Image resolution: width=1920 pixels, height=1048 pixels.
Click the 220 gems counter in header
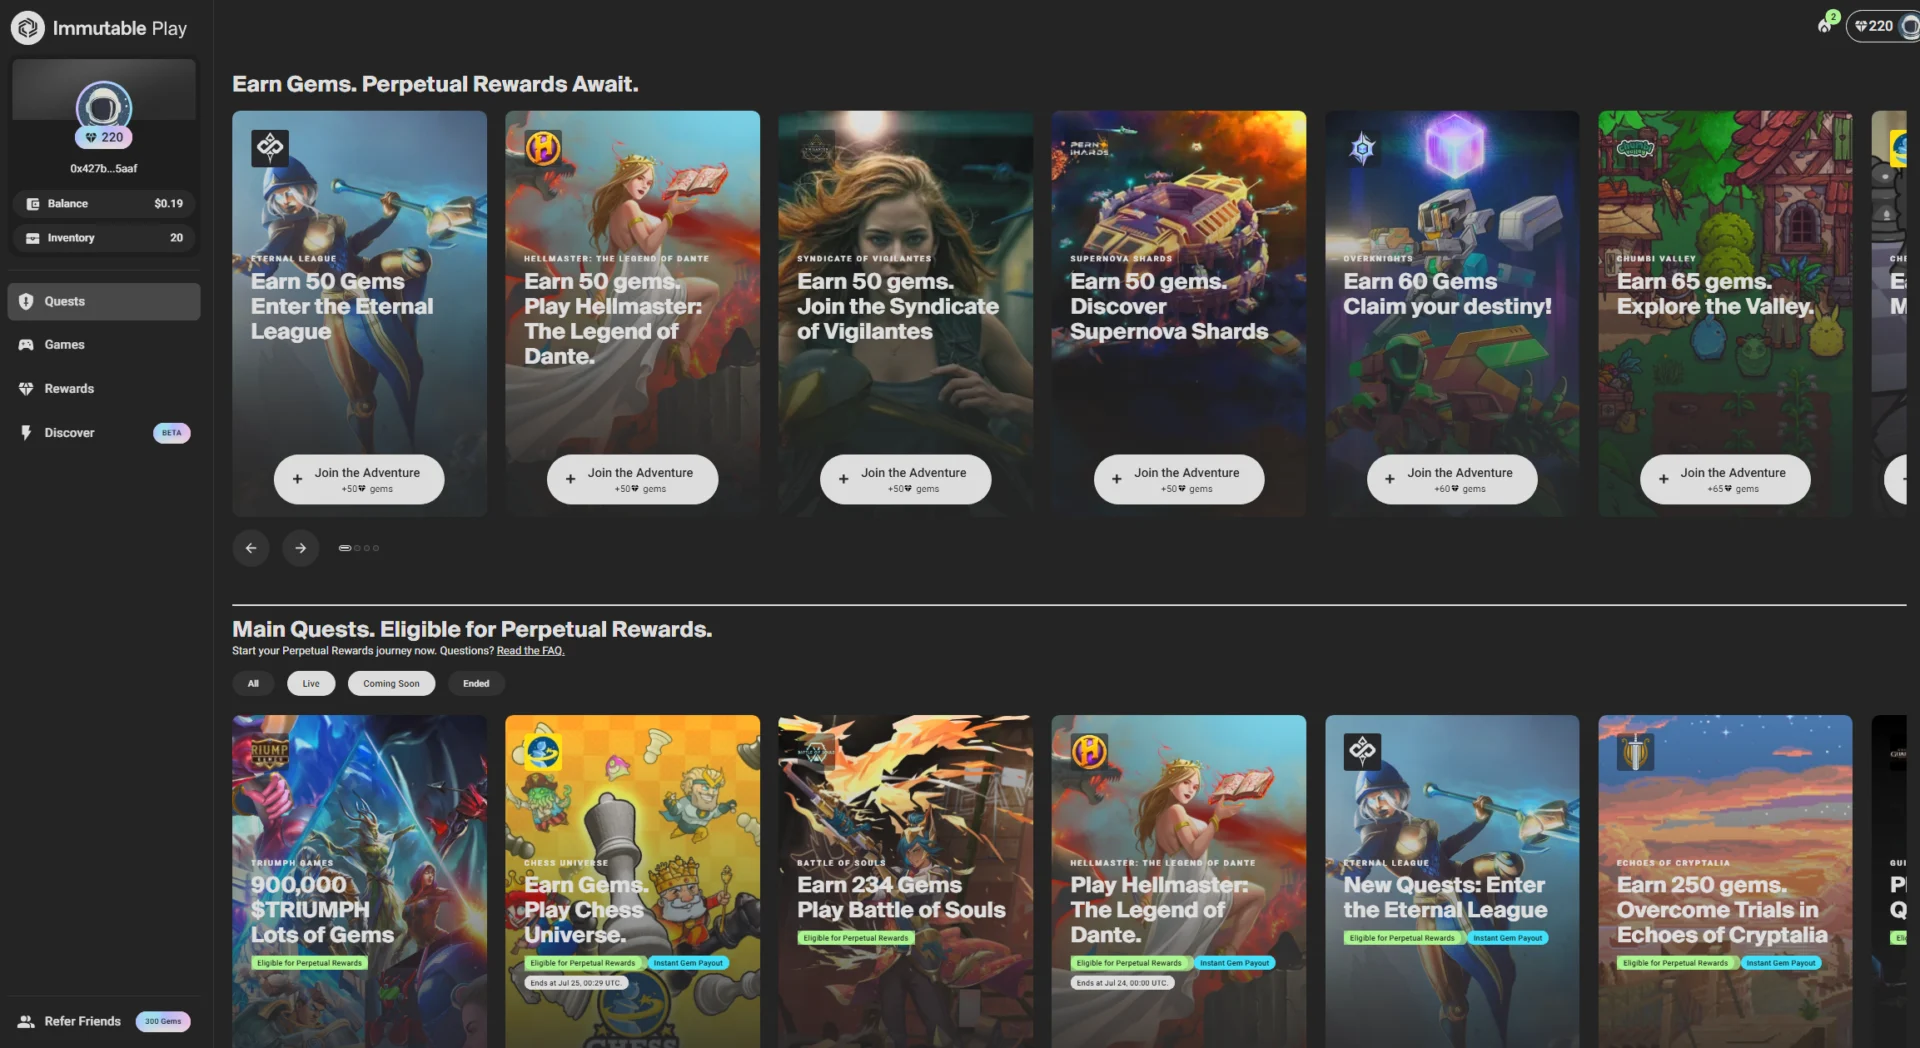[x=1873, y=26]
